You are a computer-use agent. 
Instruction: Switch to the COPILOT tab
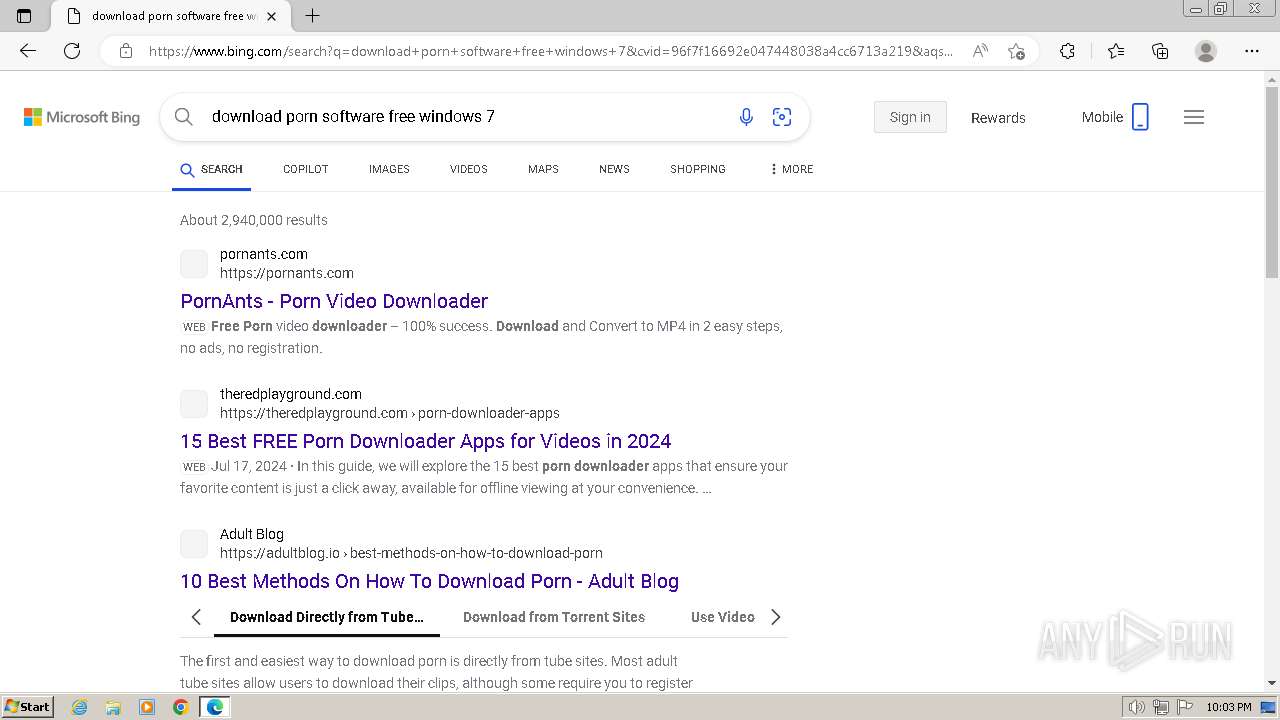306,169
